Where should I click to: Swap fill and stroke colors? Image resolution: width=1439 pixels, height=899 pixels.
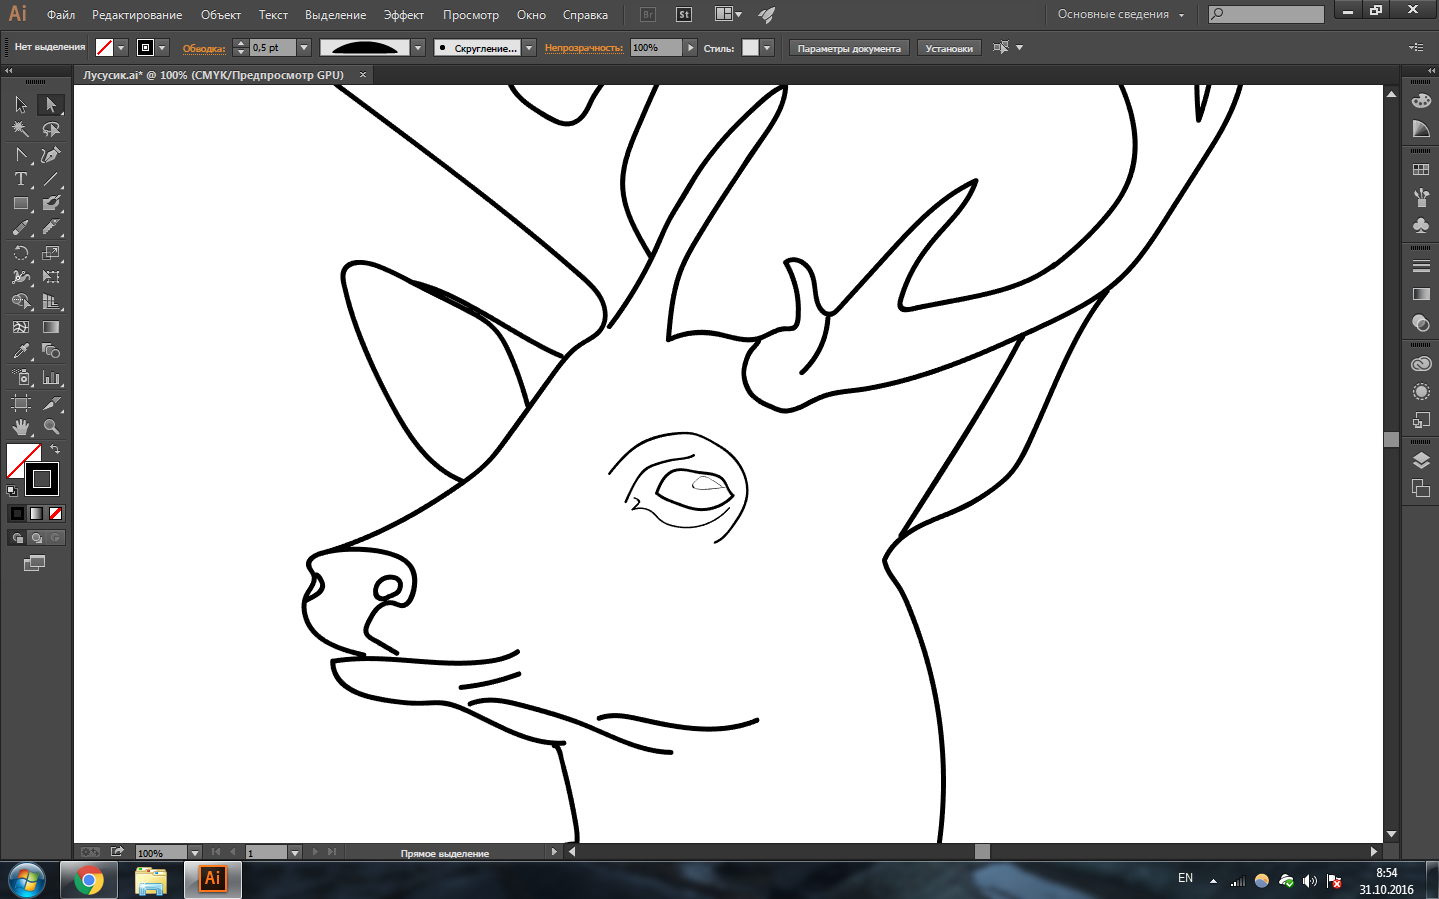point(55,450)
